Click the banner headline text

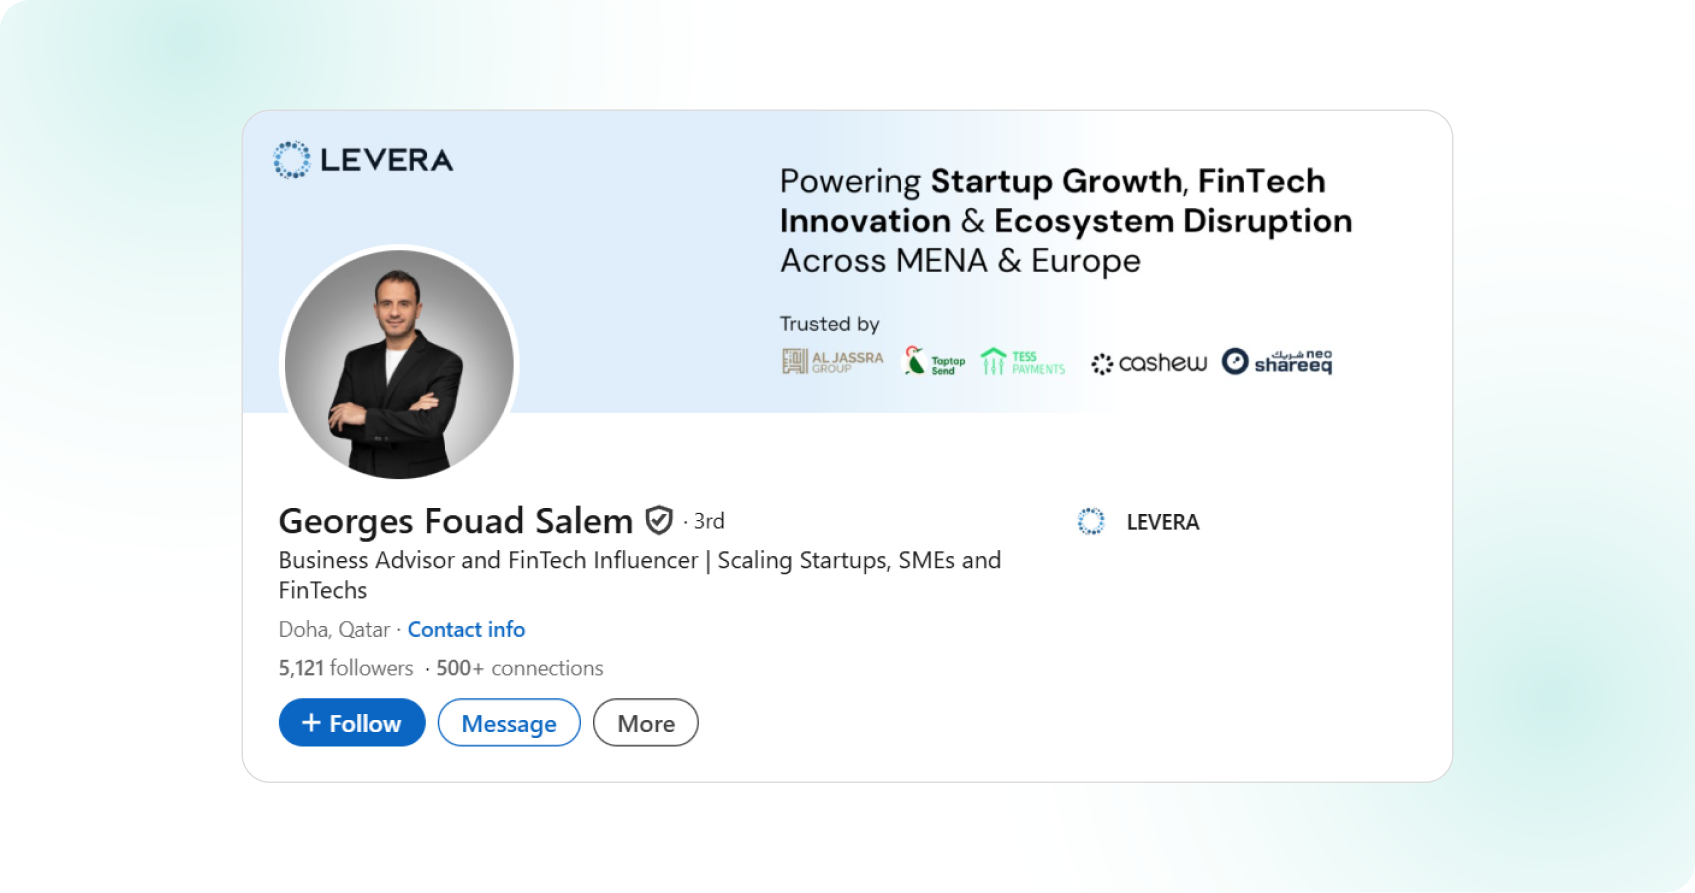coord(1065,221)
